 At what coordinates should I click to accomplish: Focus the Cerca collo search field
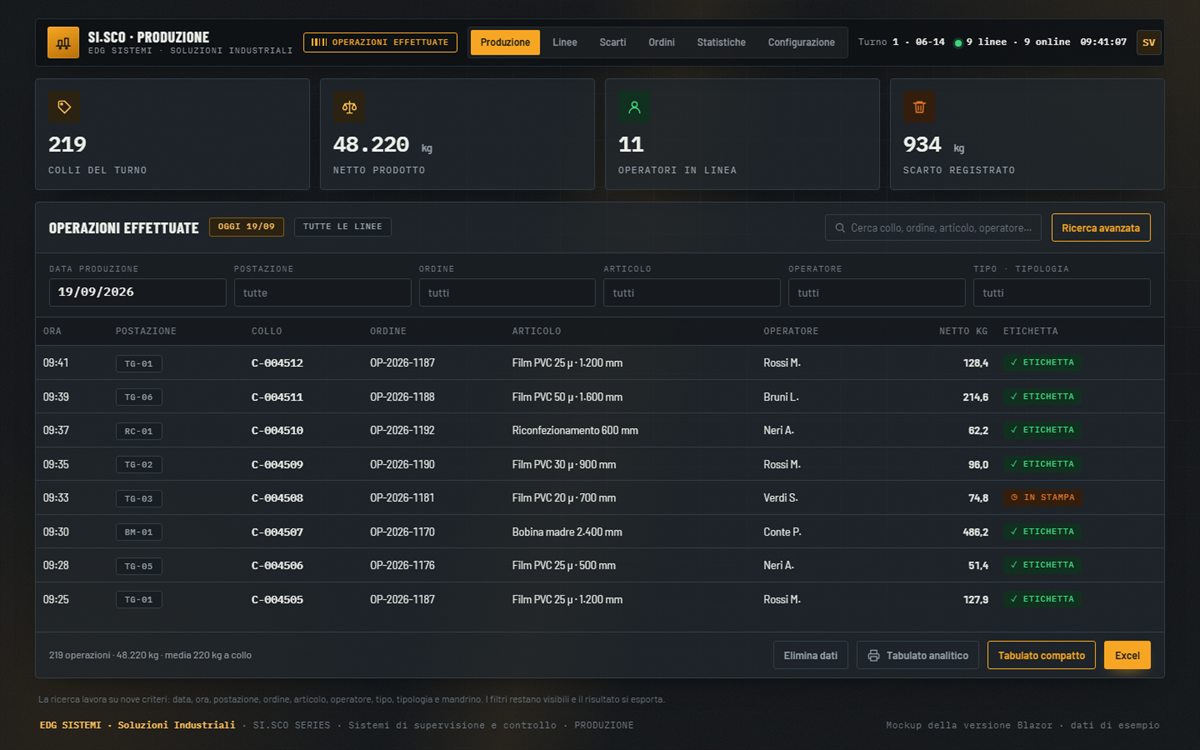pos(933,228)
